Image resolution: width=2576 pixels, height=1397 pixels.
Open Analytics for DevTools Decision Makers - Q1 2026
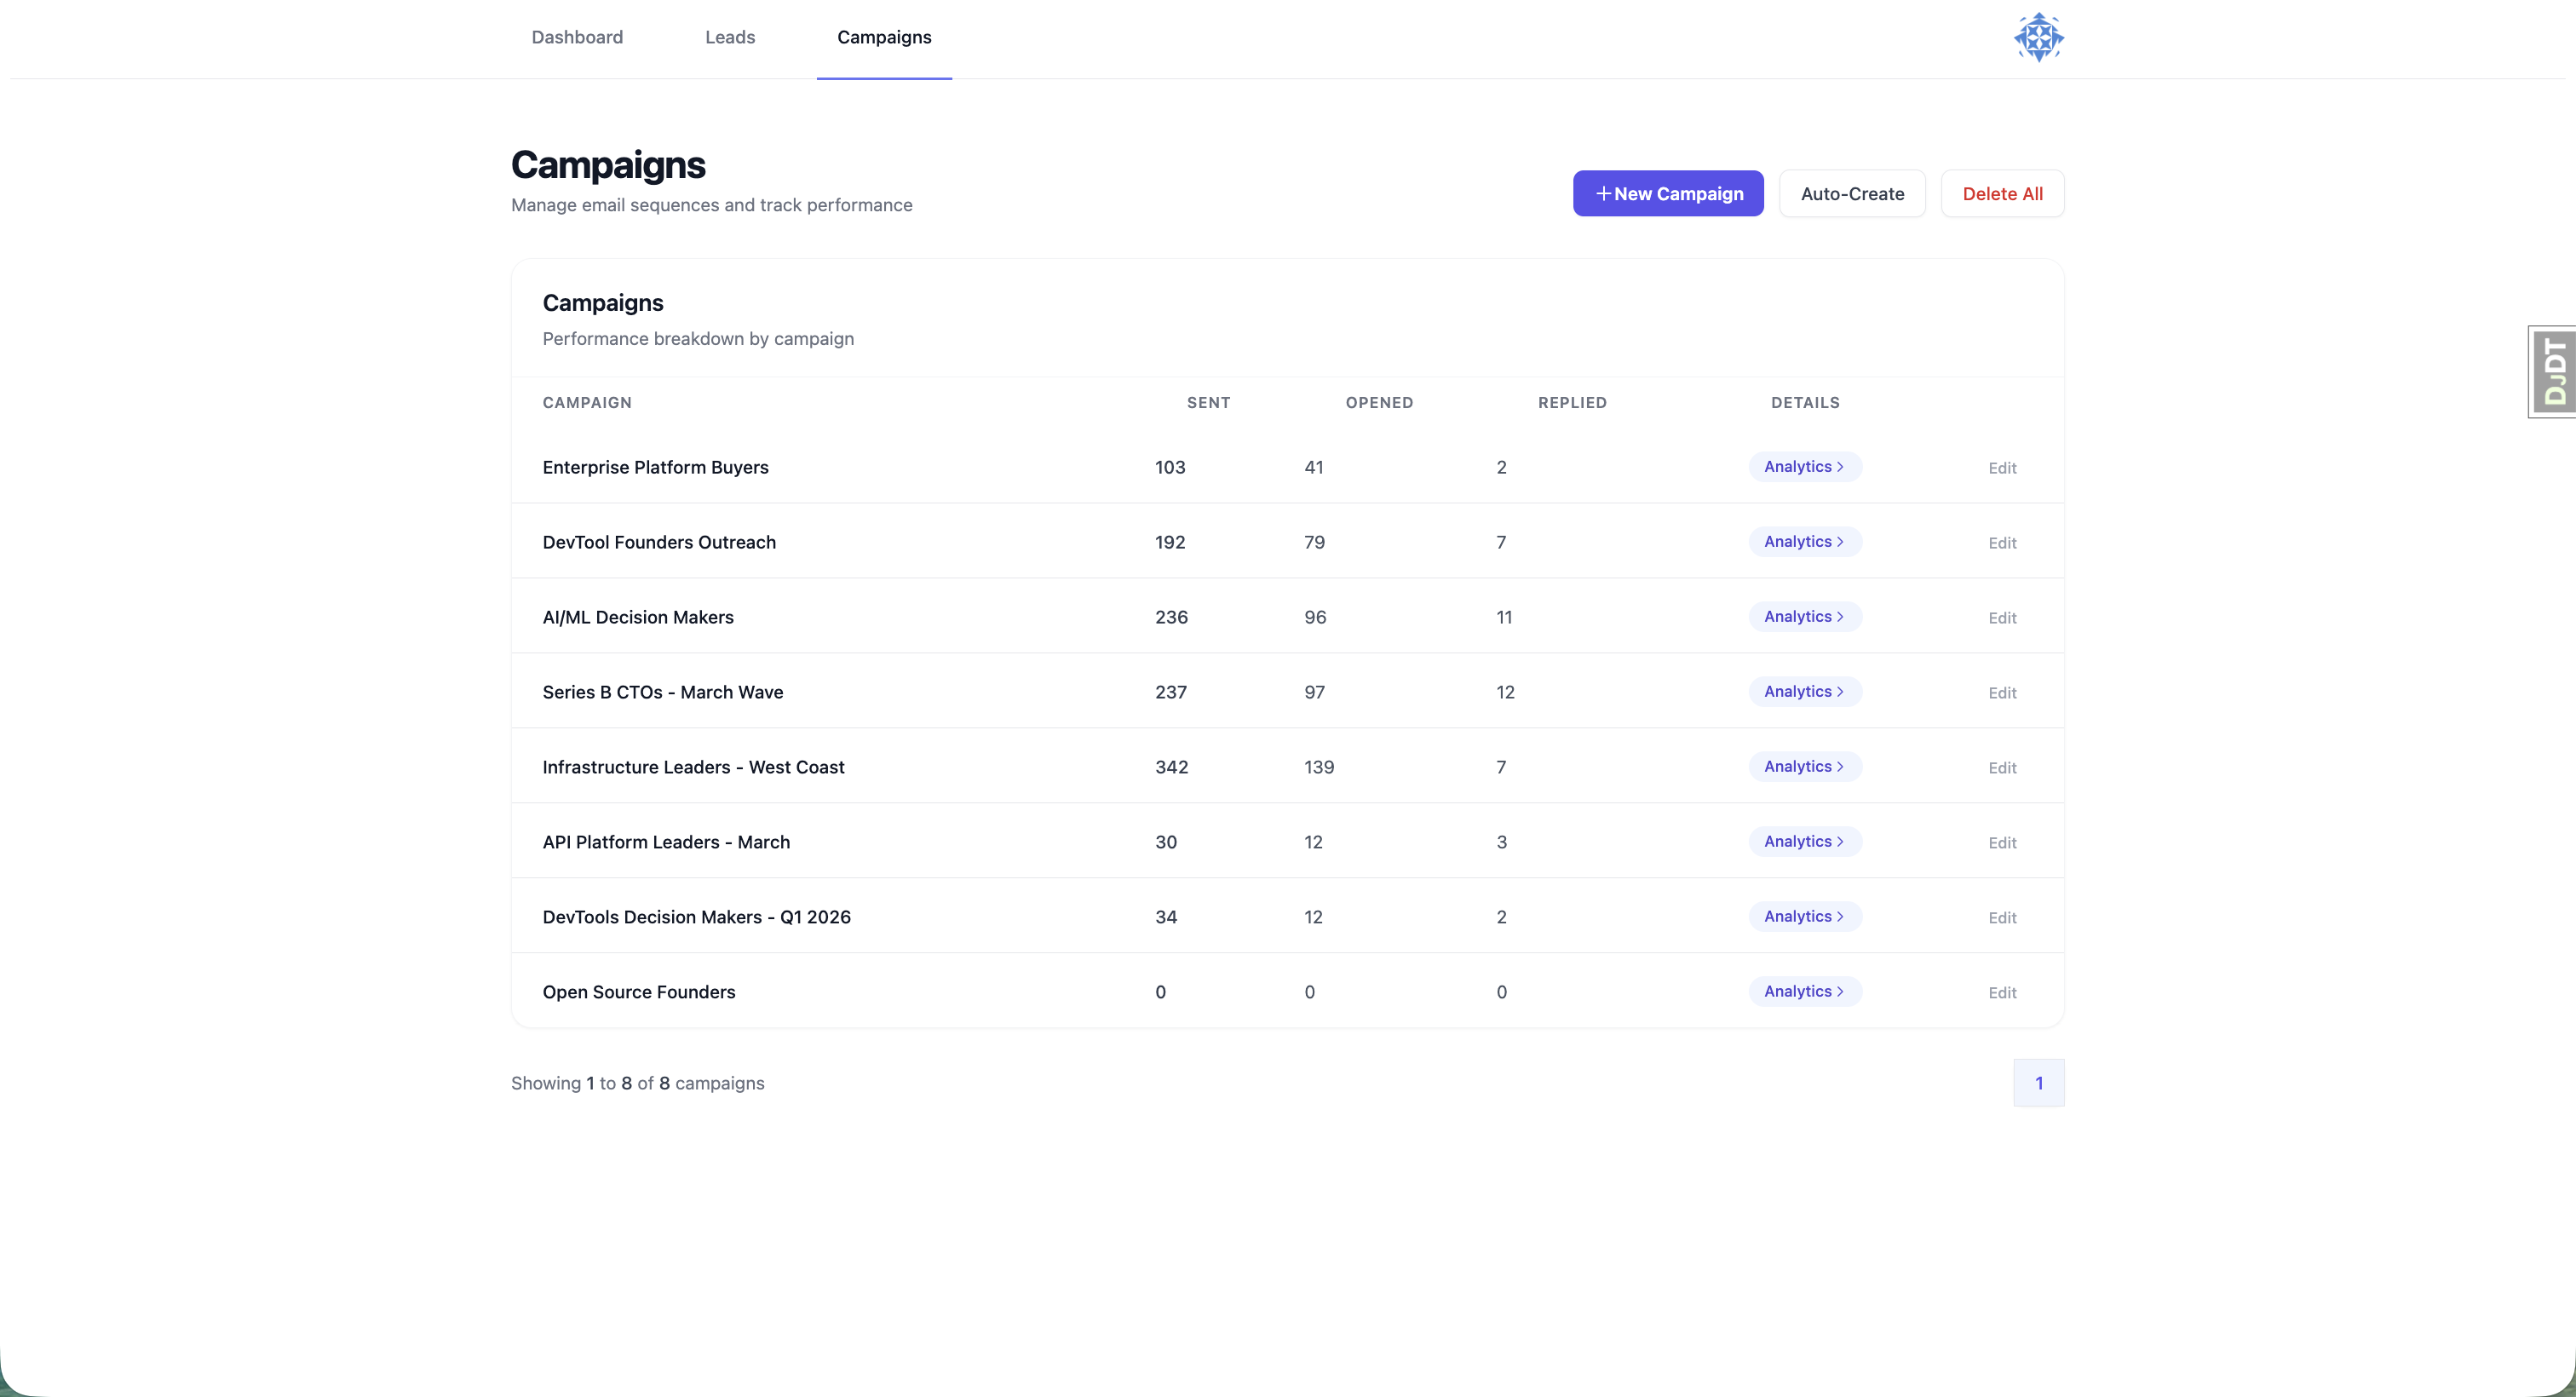(x=1803, y=916)
